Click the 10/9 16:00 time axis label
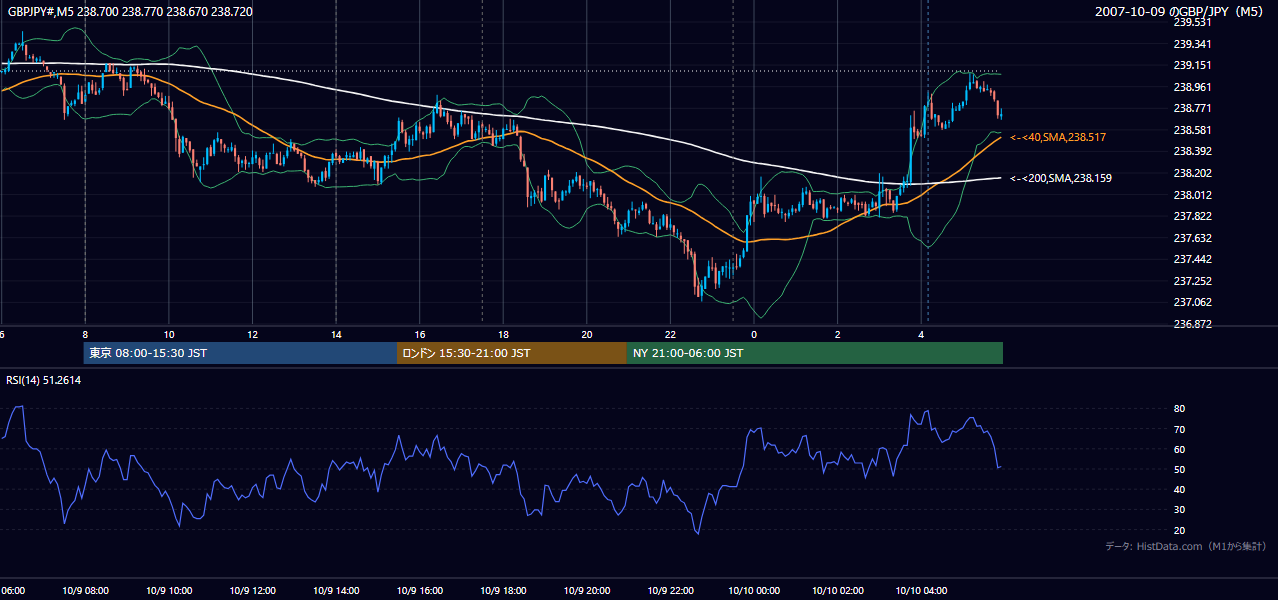Viewport: 1278px width, 600px height. coord(419,591)
